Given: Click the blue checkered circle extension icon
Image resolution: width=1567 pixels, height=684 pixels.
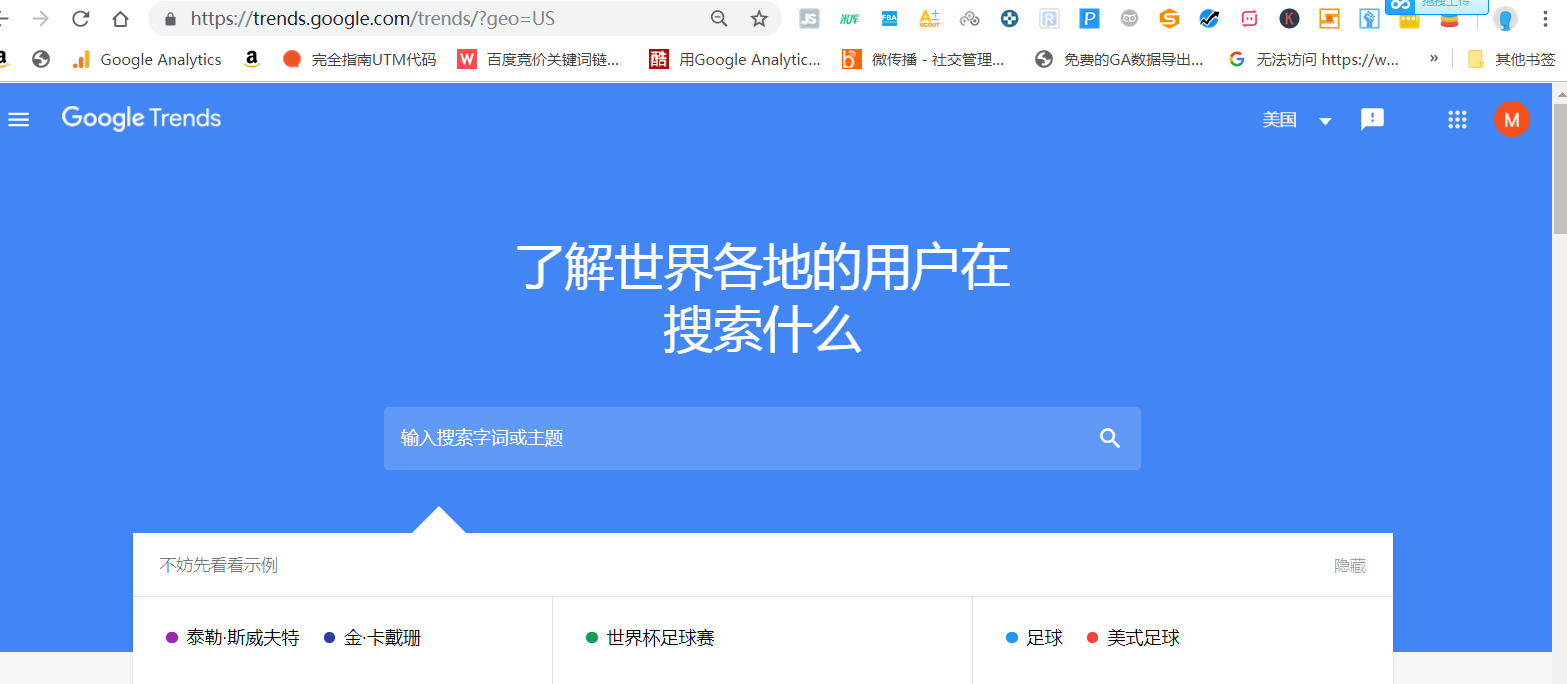Looking at the screenshot, I should point(1009,18).
